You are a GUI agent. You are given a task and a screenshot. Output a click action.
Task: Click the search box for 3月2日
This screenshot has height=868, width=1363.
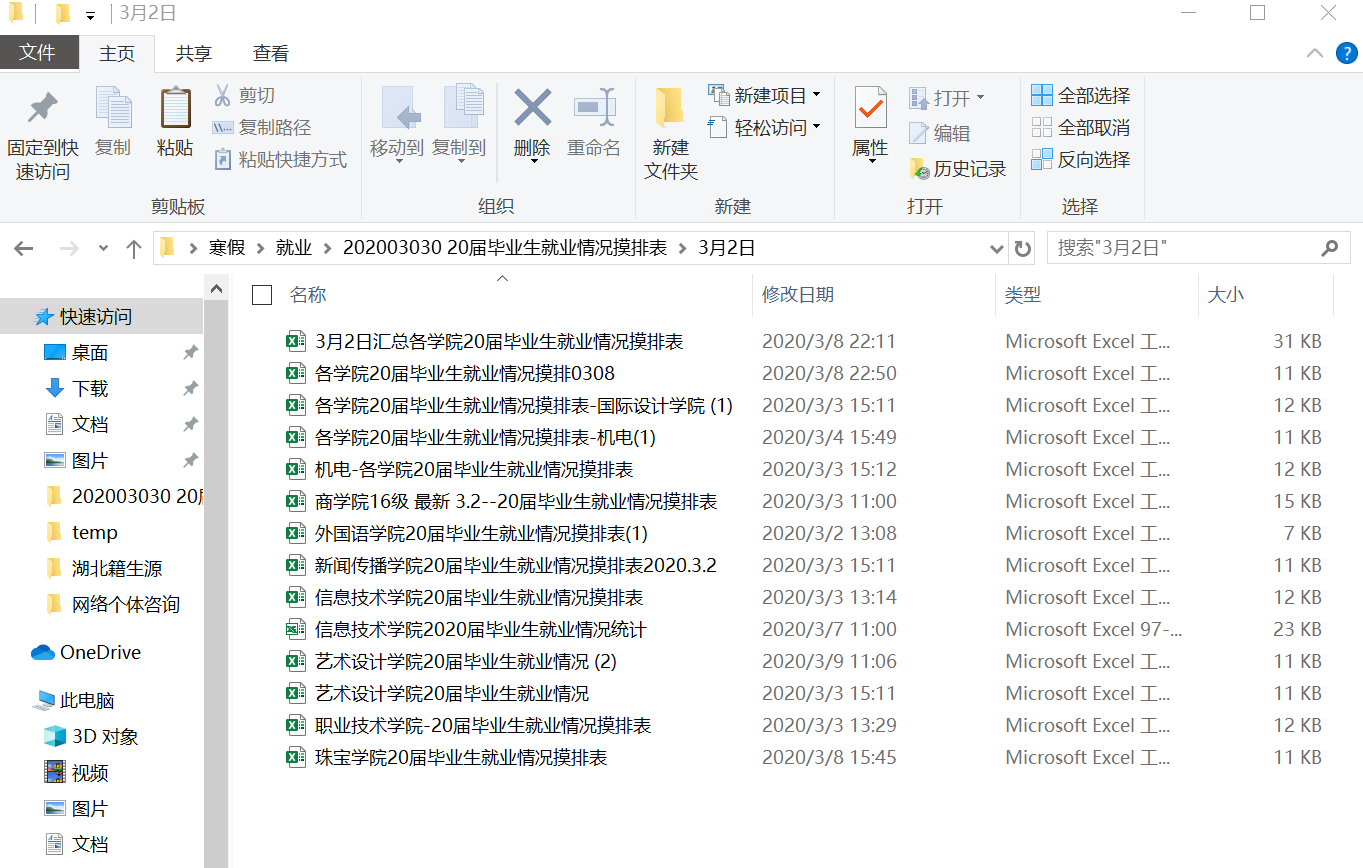(x=1185, y=248)
